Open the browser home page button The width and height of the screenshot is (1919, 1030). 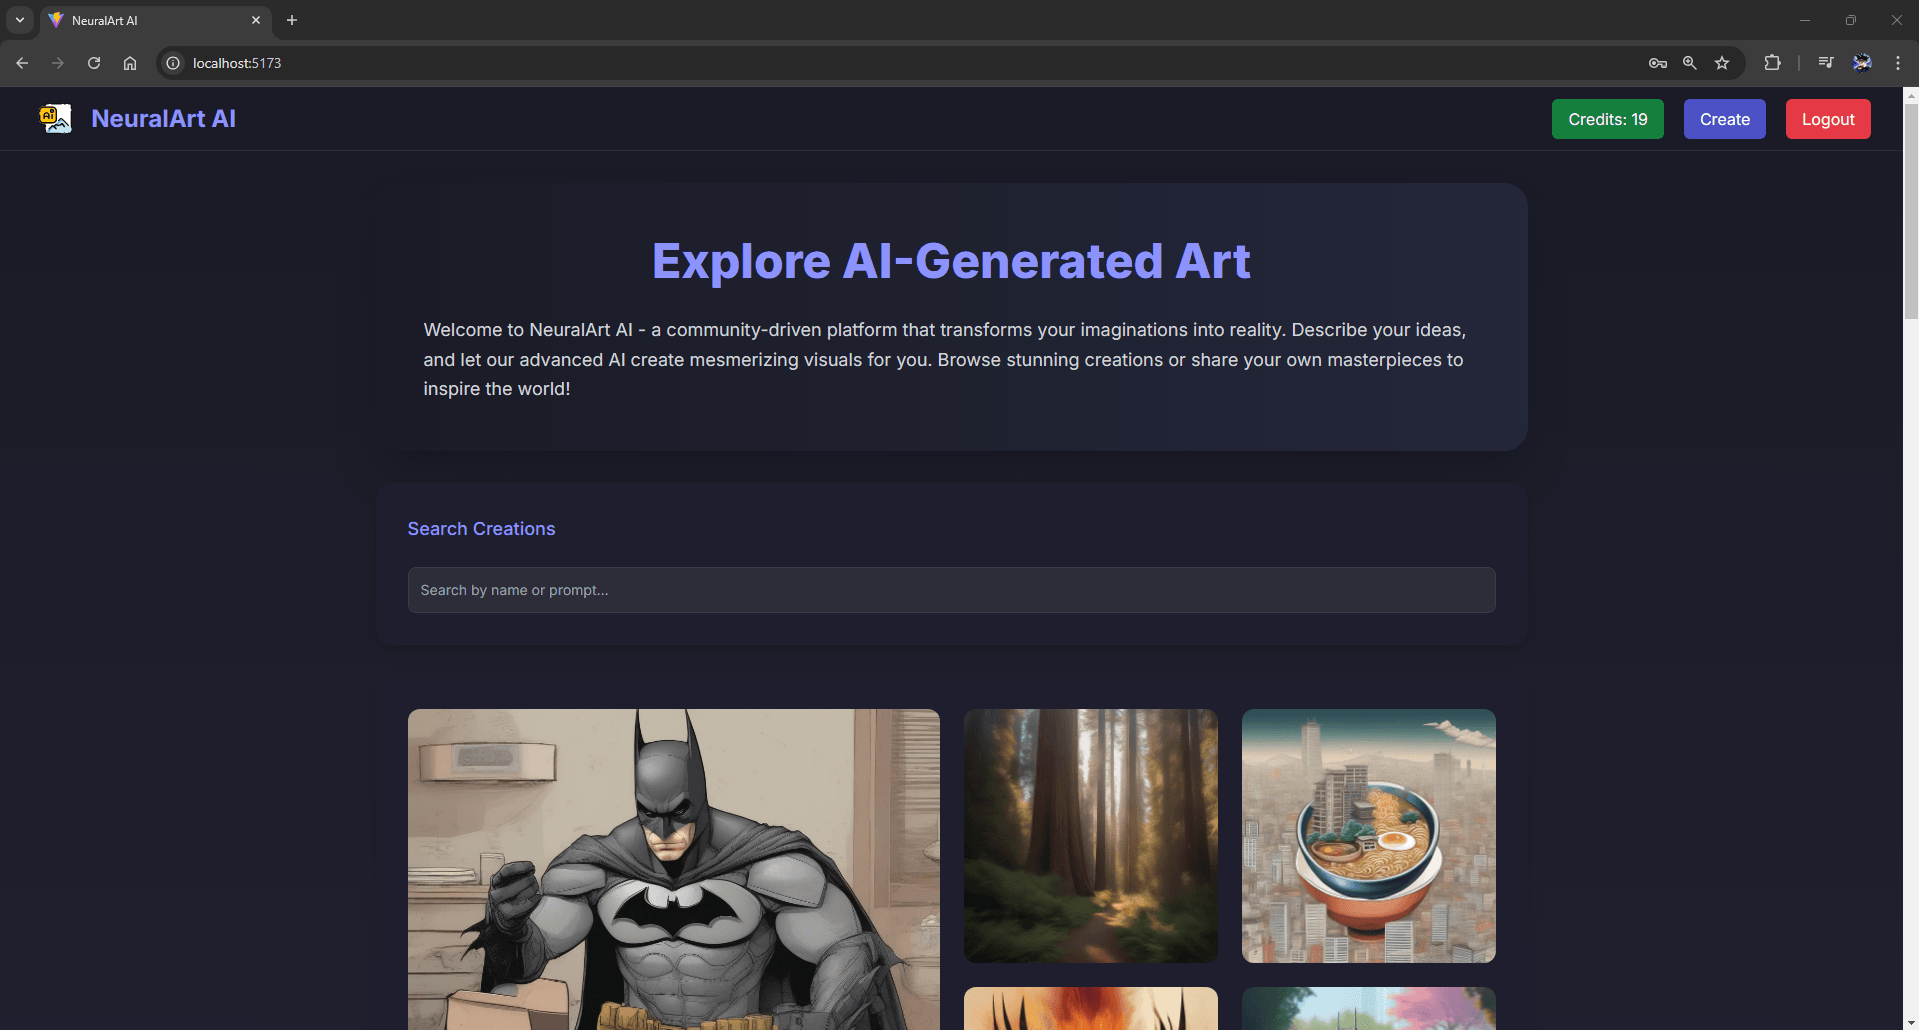pos(130,63)
